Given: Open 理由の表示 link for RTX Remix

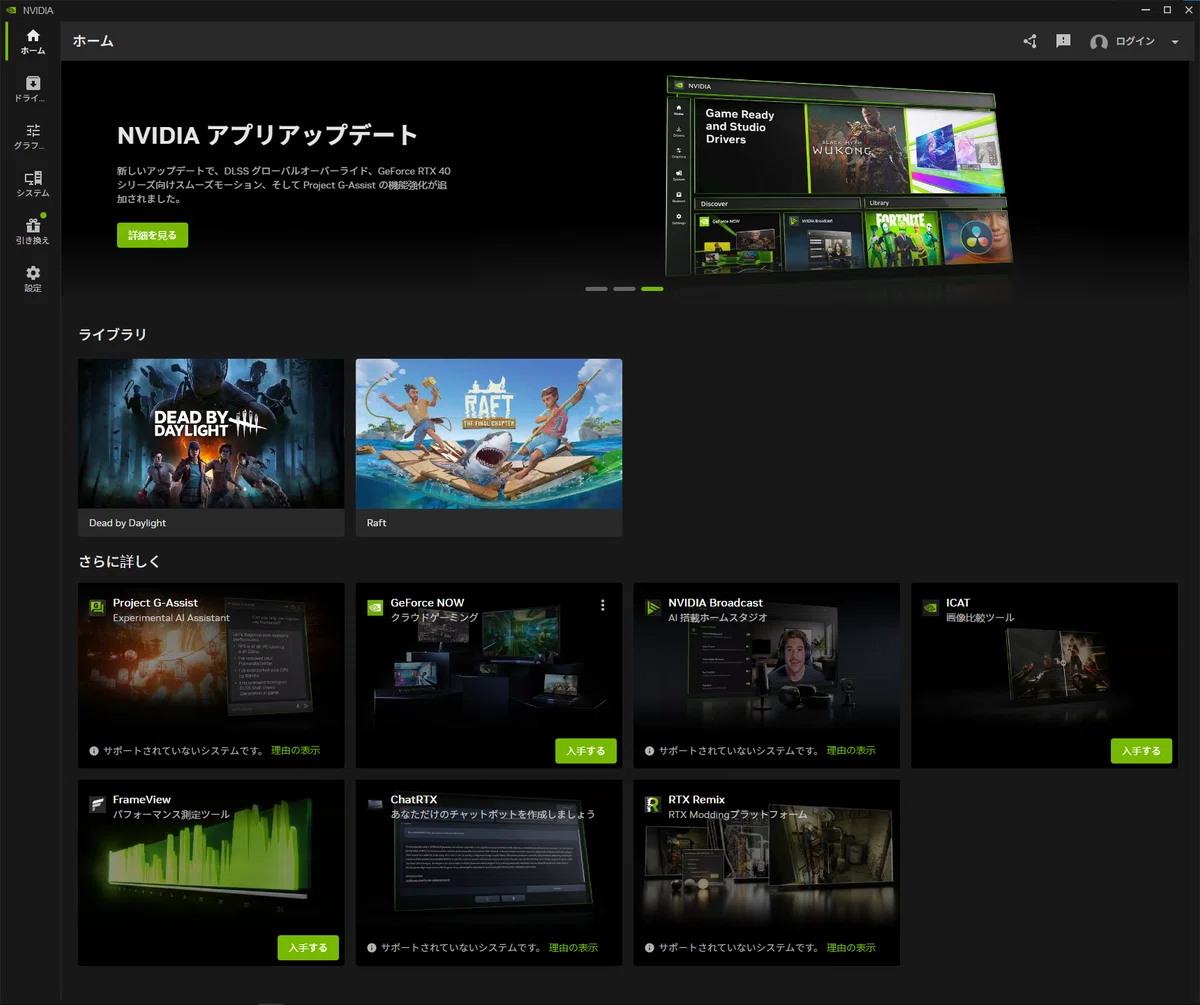Looking at the screenshot, I should pos(851,947).
